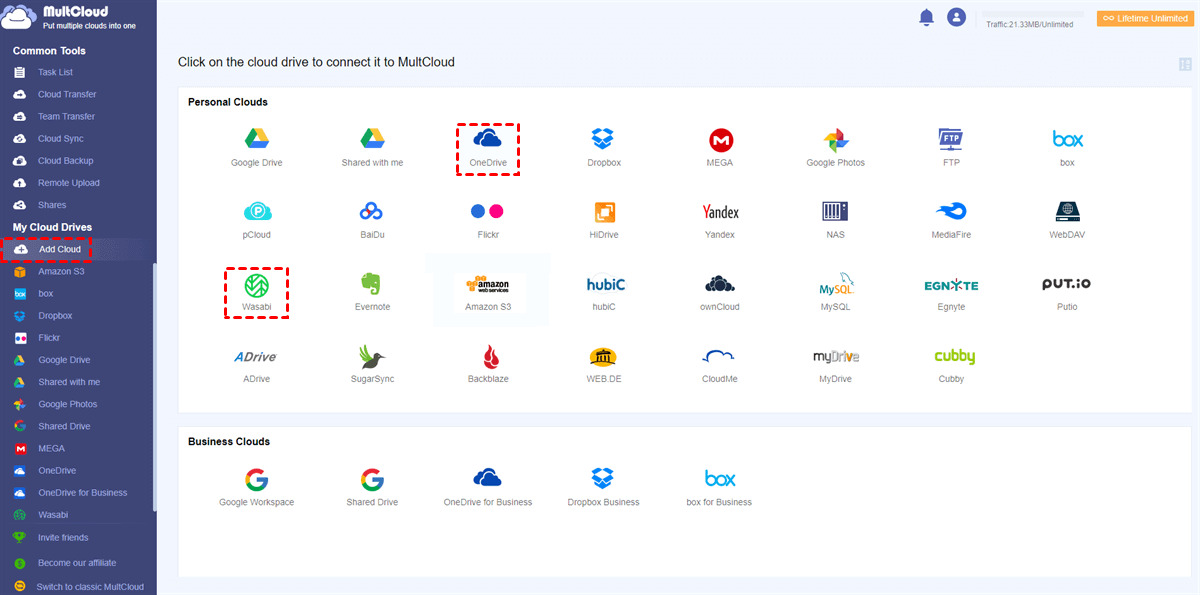Select Shared with me in Personal Clouds
Screen dimensions: 1200x595
click(x=372, y=146)
